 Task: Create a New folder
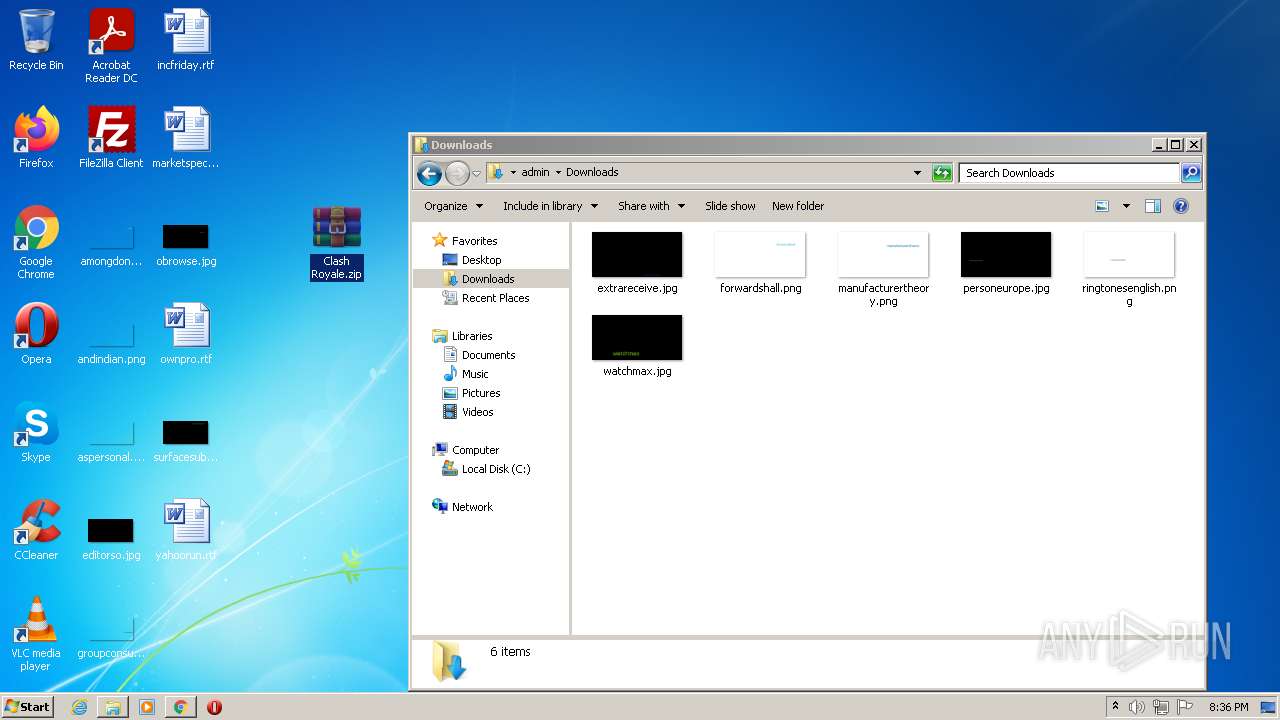tap(798, 206)
